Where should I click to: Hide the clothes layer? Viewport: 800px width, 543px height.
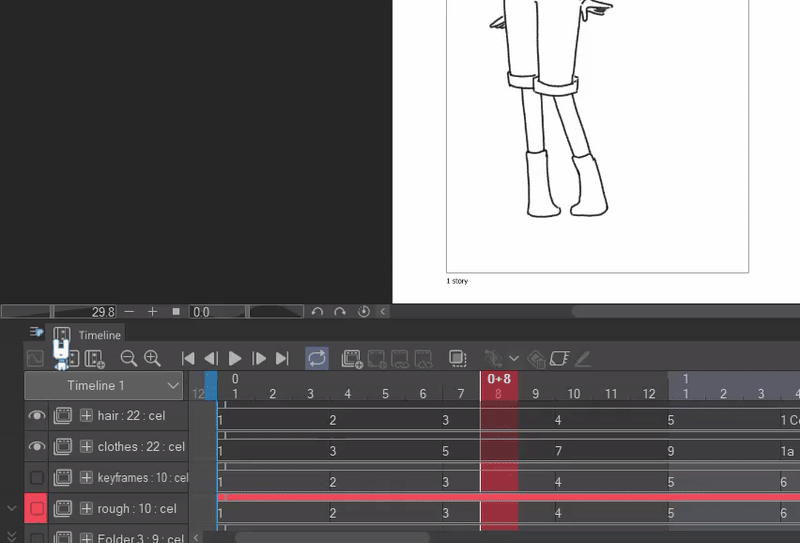[x=37, y=447]
